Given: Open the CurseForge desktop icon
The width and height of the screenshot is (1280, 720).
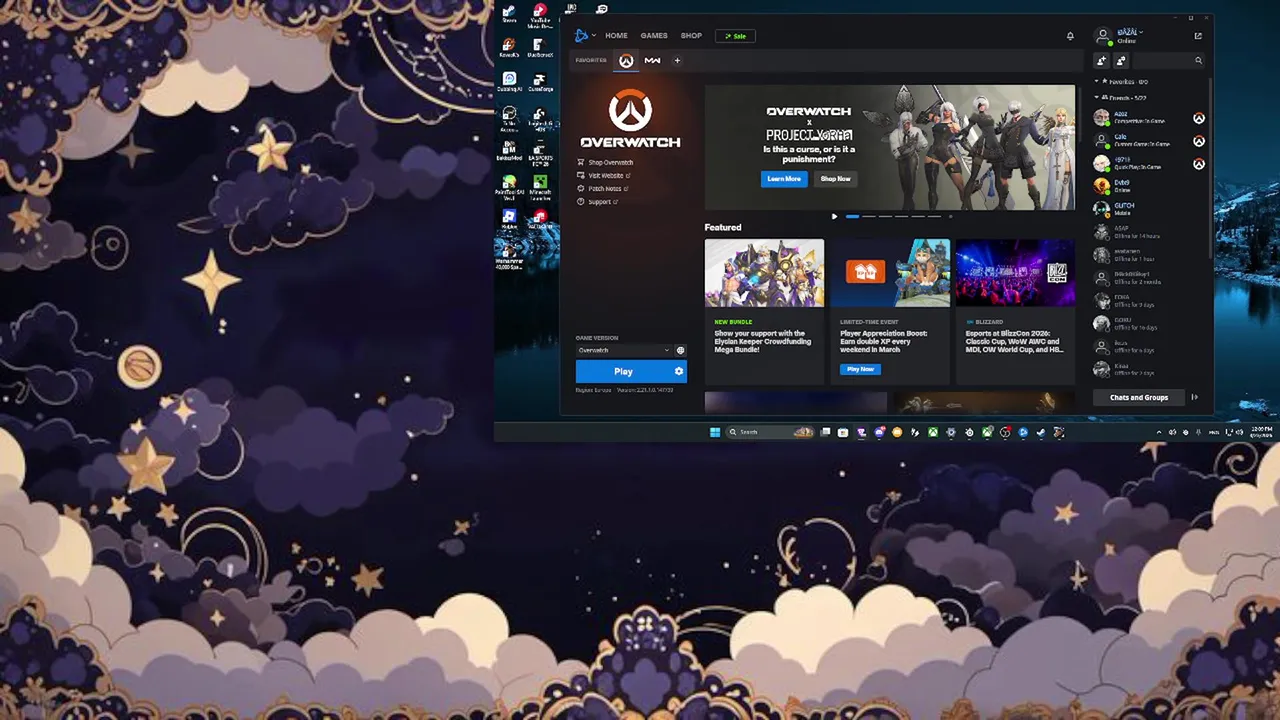Looking at the screenshot, I should coord(540,82).
